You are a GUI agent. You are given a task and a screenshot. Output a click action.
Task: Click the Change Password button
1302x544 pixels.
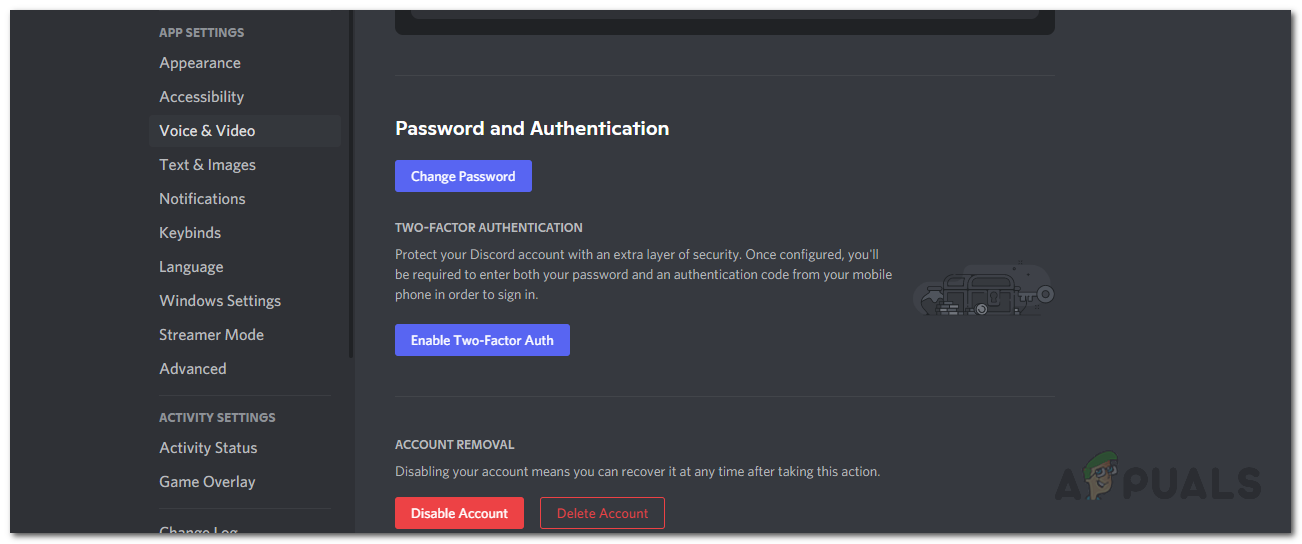pyautogui.click(x=463, y=176)
